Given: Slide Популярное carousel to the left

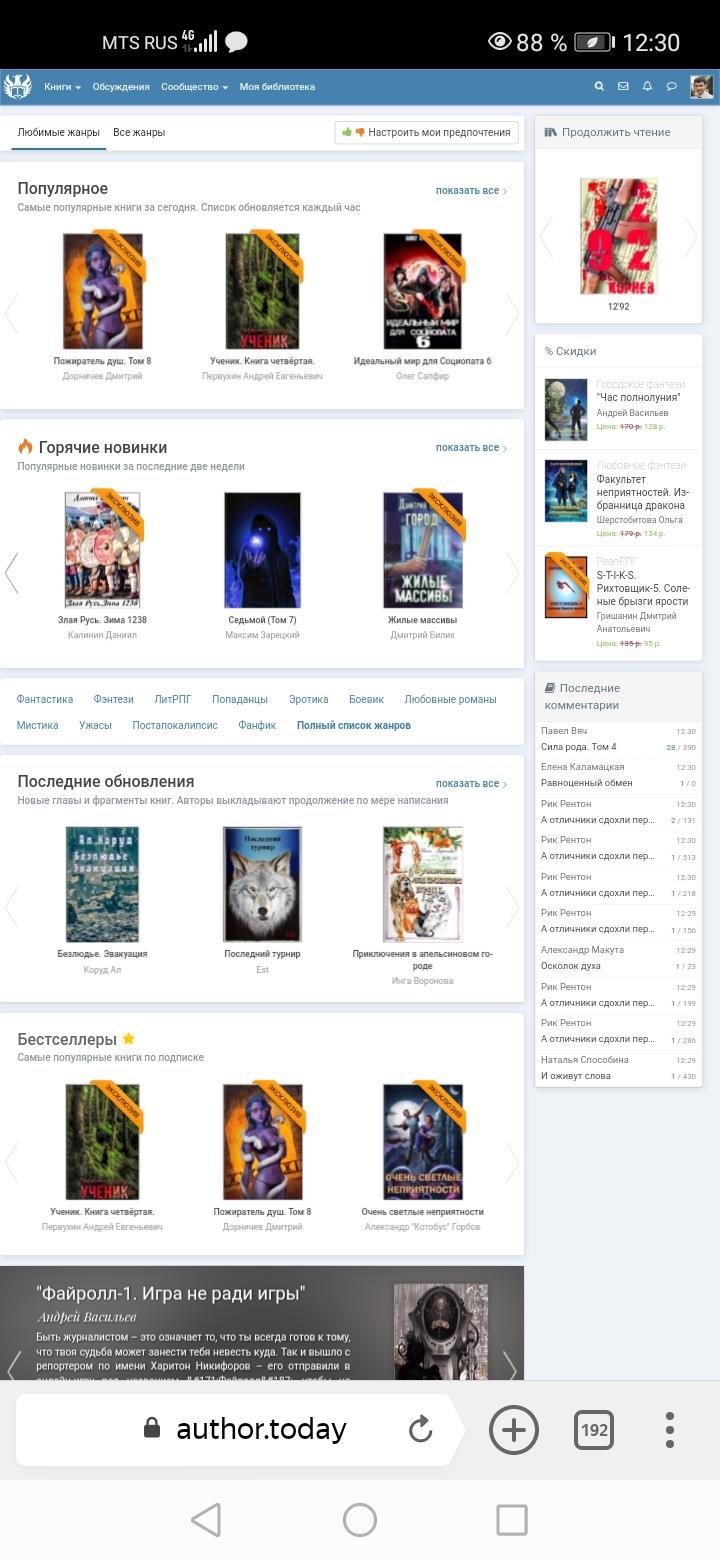Looking at the screenshot, I should [x=12, y=313].
